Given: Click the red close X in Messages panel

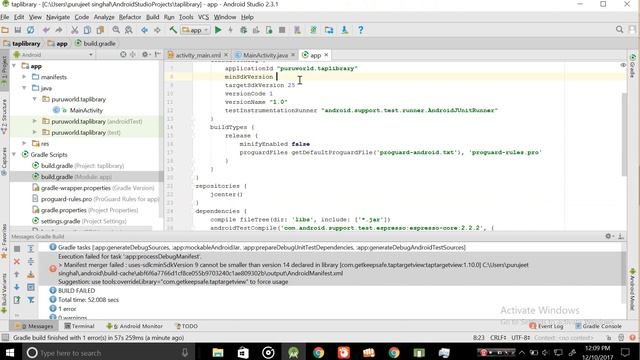Looking at the screenshot, I should click(x=17, y=261).
